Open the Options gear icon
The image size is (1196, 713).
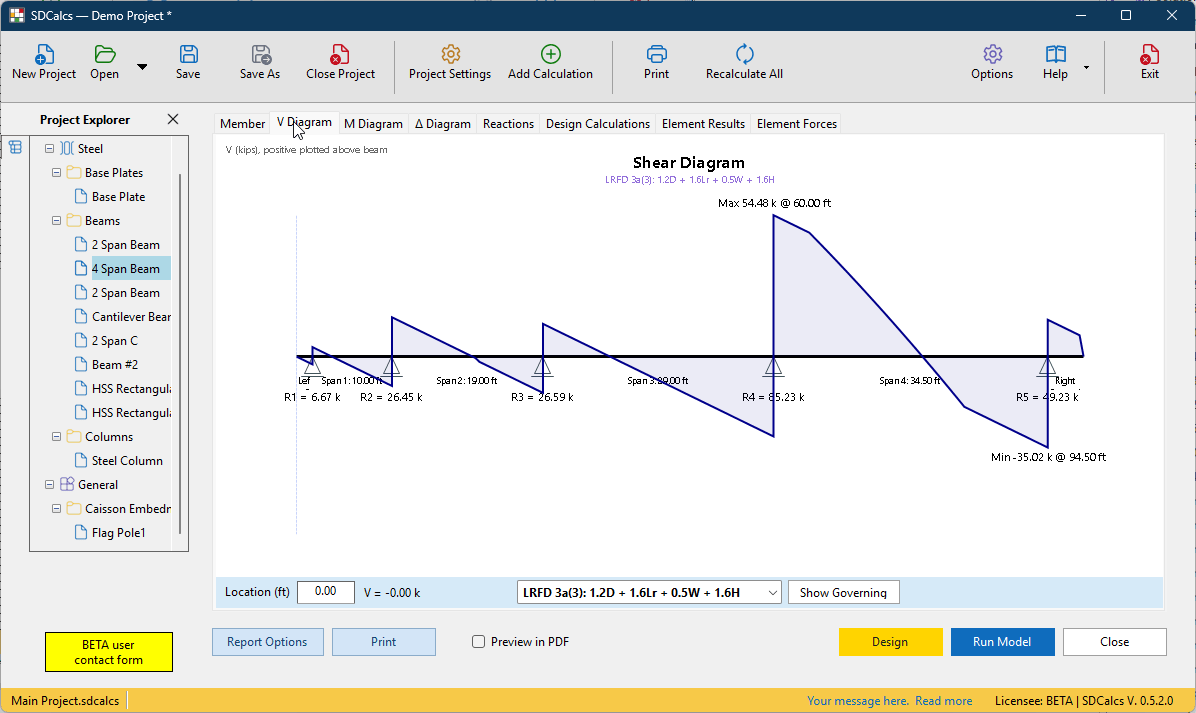[x=992, y=54]
